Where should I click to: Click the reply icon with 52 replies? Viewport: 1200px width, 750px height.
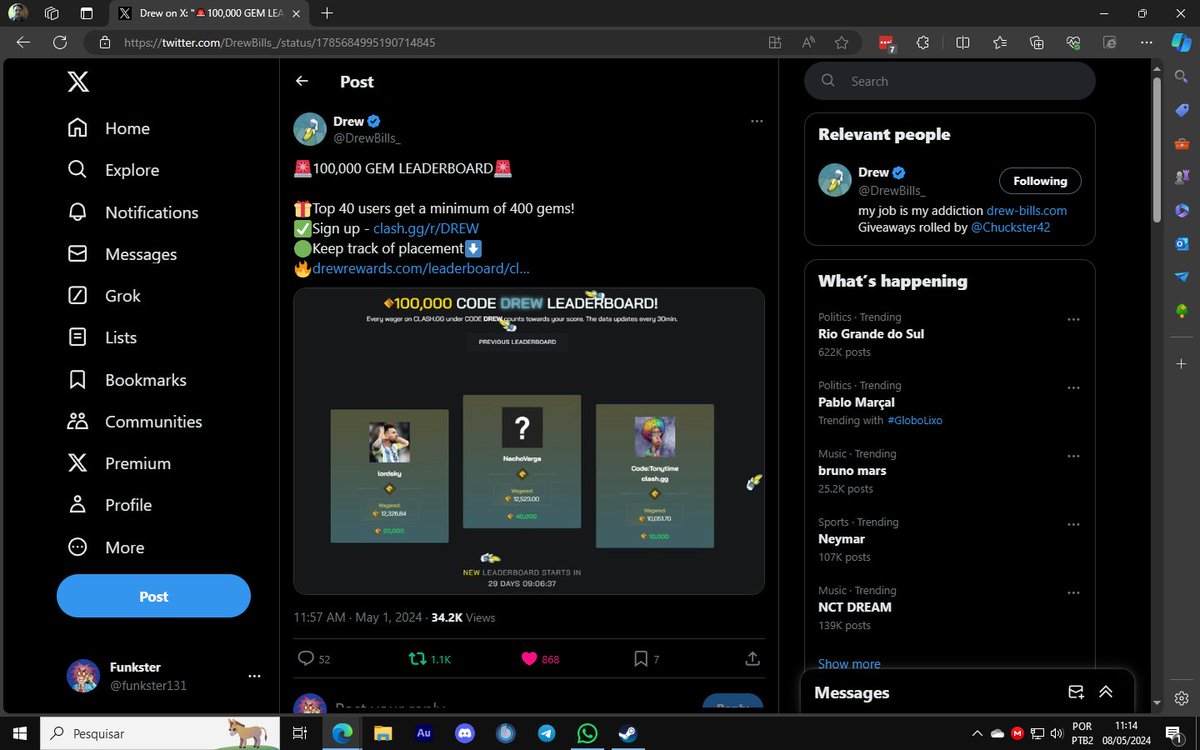click(x=314, y=659)
